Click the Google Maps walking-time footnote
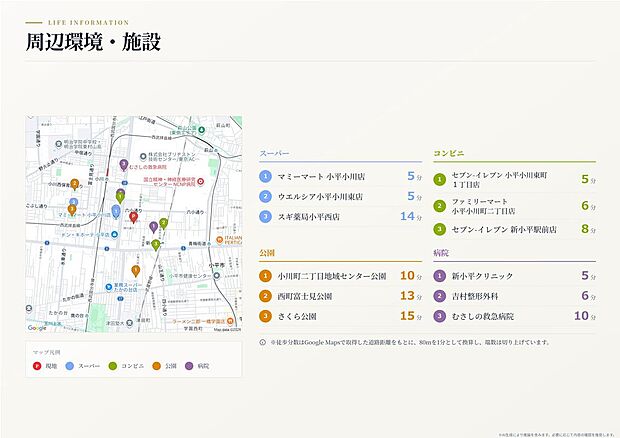The height and width of the screenshot is (438, 620). click(x=410, y=342)
